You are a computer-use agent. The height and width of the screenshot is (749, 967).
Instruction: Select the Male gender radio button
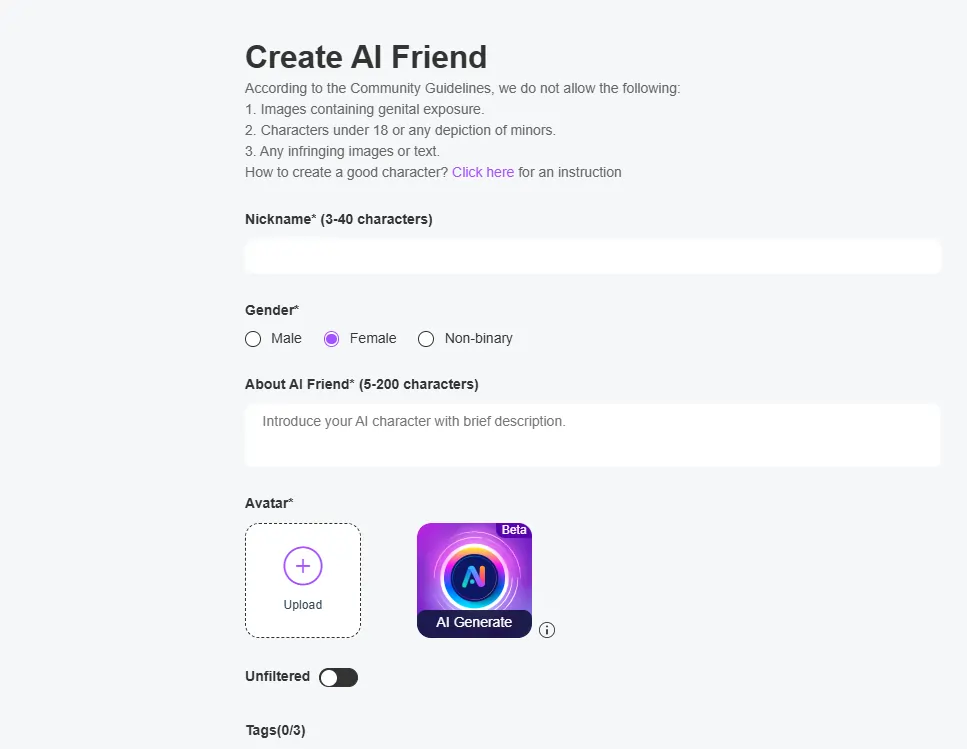click(253, 339)
